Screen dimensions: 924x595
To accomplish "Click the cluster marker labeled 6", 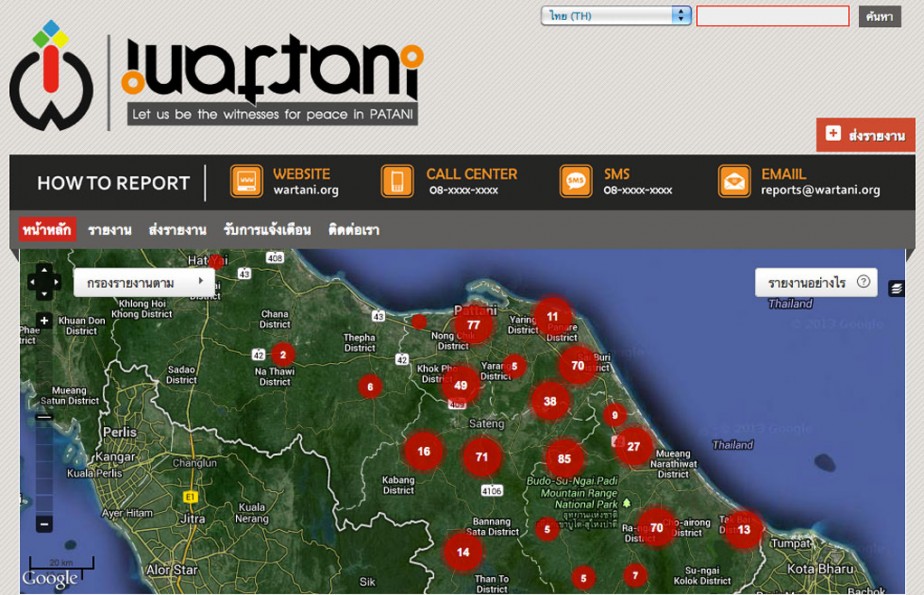I will click(370, 387).
